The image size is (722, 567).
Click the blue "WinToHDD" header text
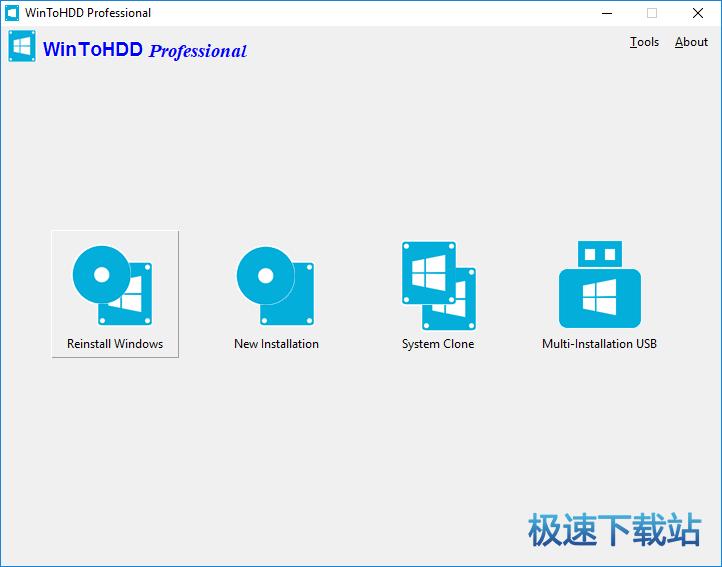tap(93, 49)
